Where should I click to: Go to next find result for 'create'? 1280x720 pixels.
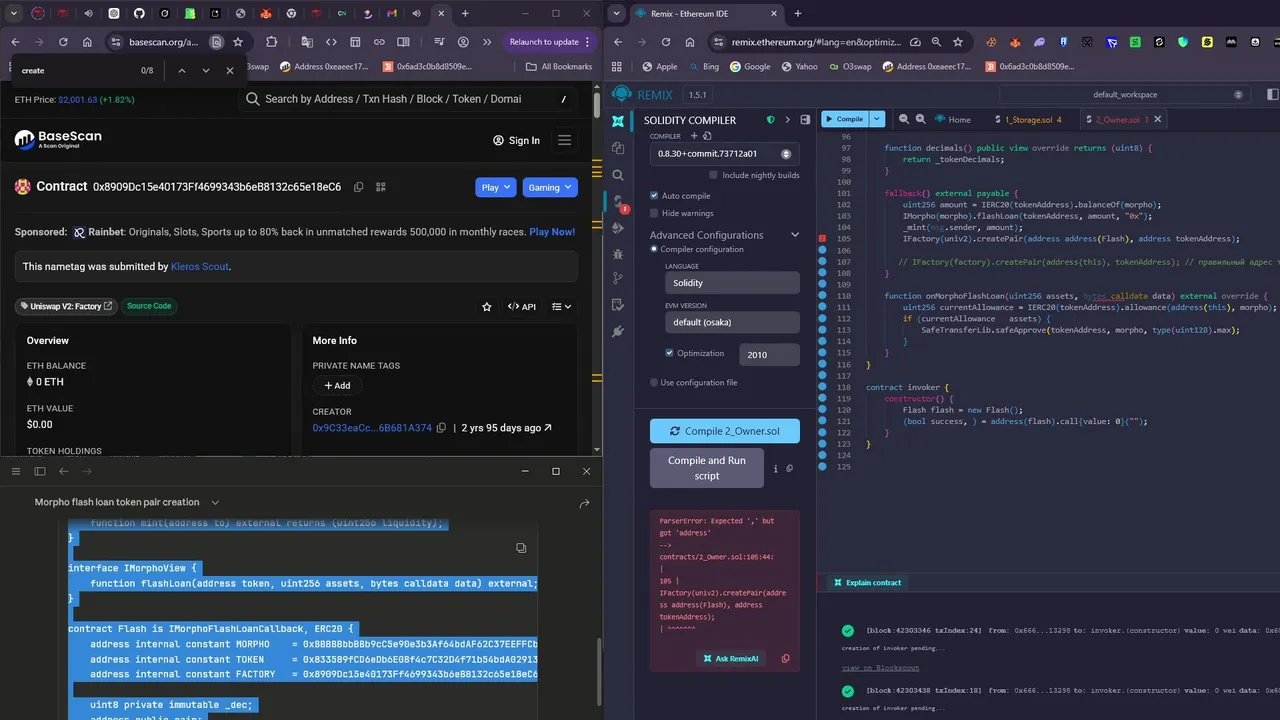coord(206,71)
